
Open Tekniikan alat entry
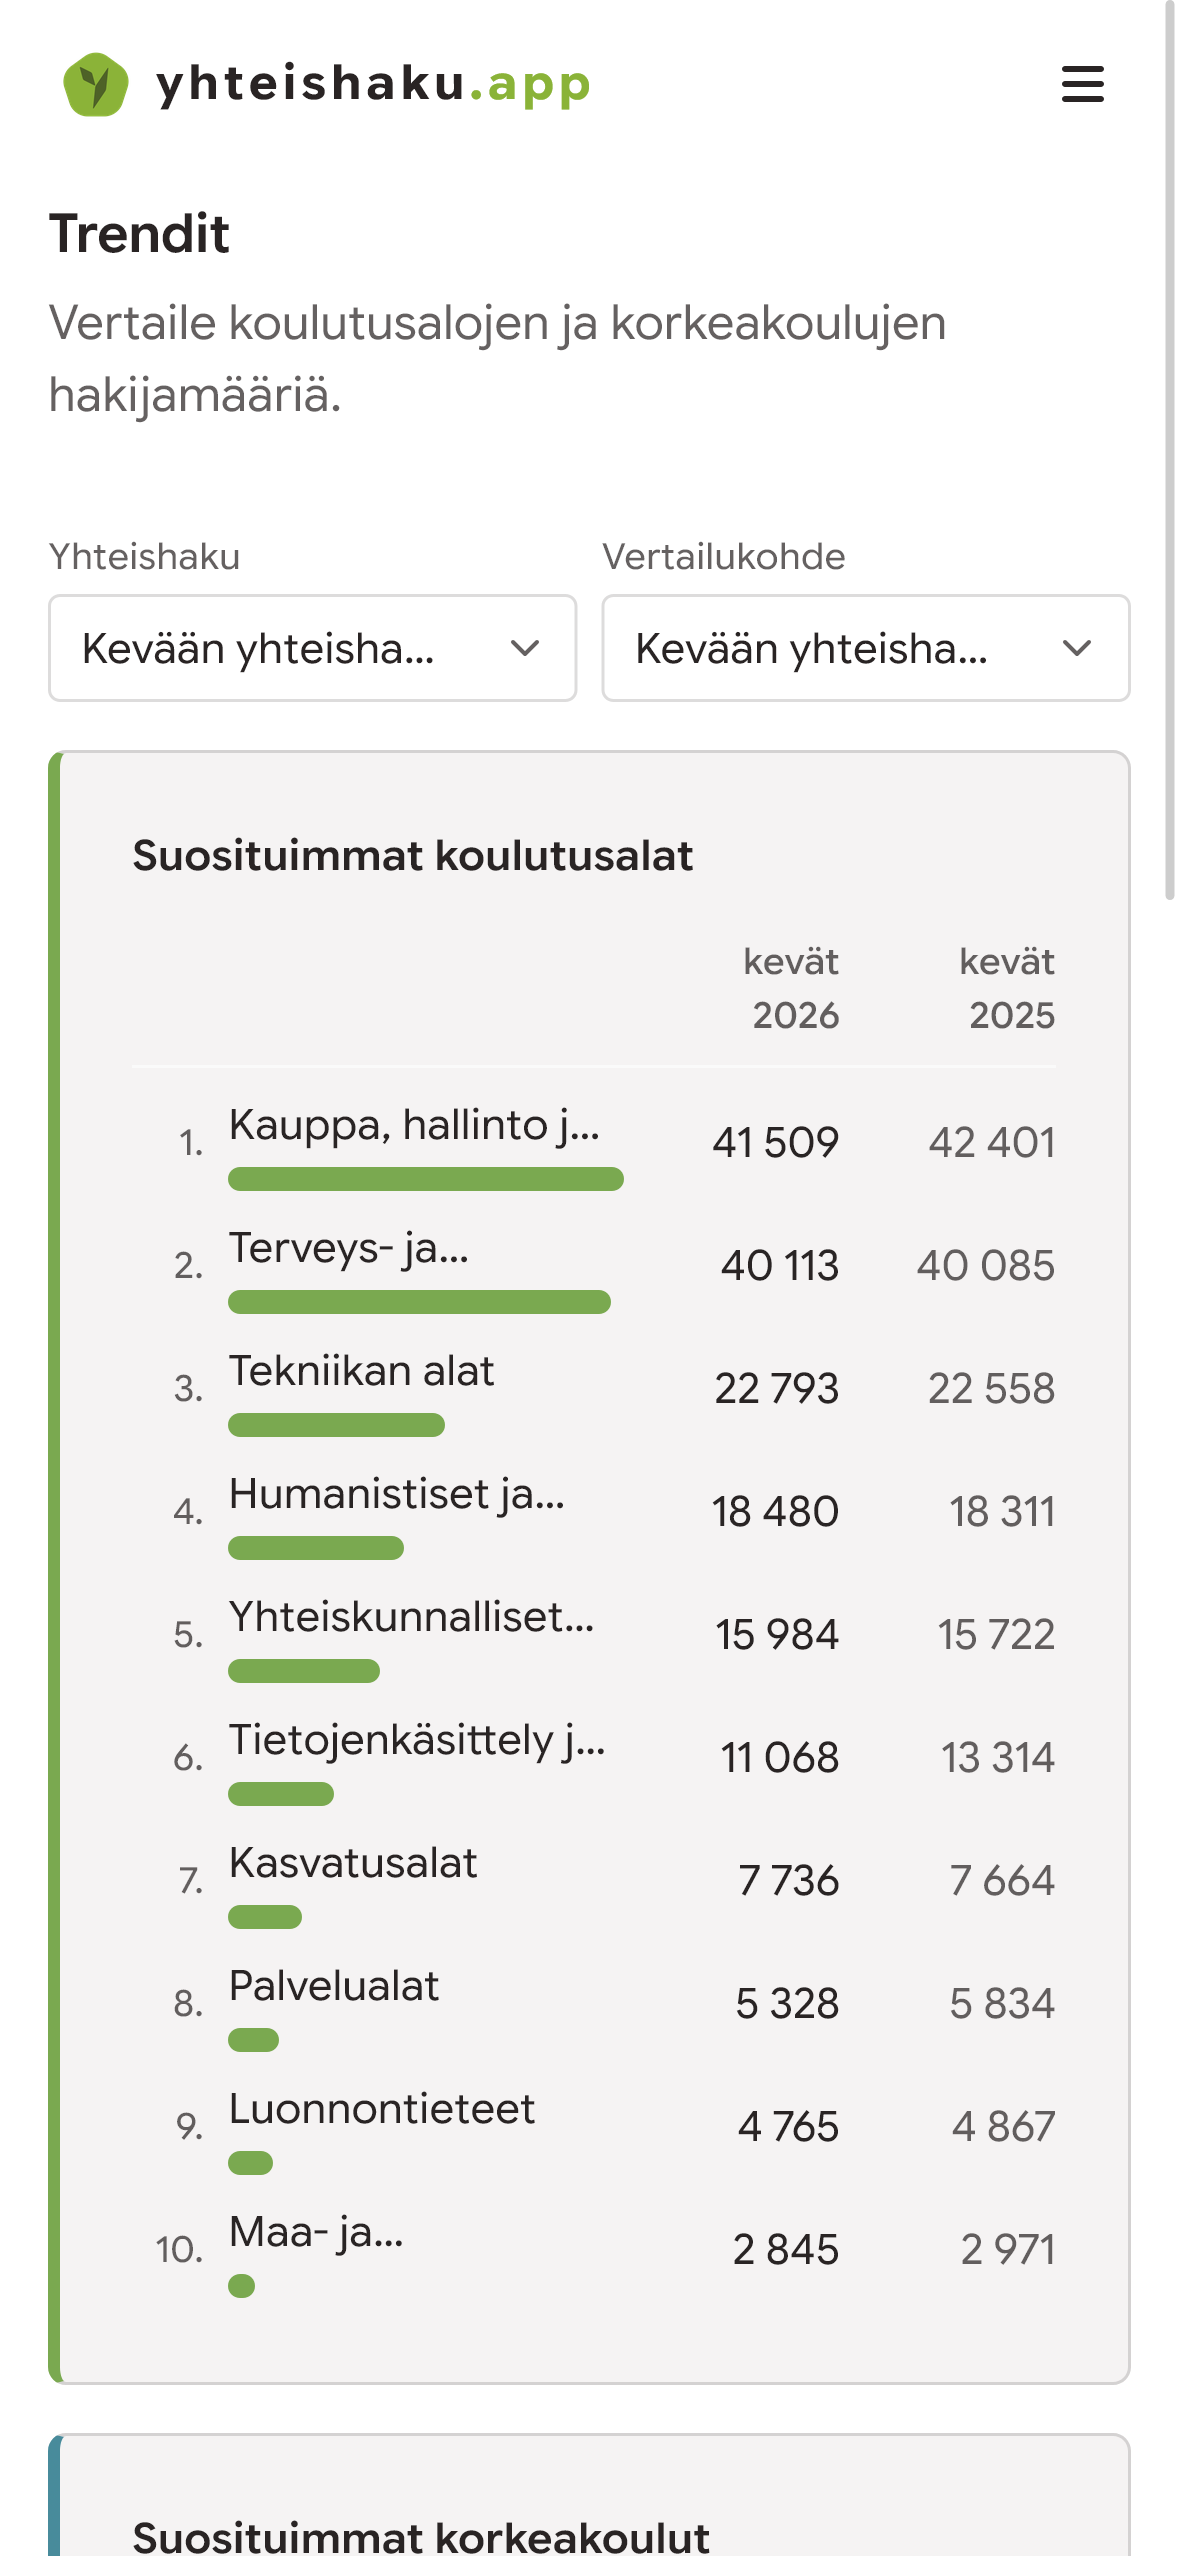tap(594, 1388)
